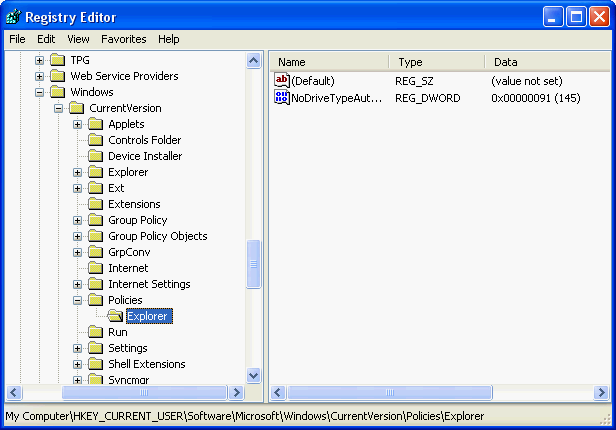Click the NoDriveTypeAutoRun DWORD value icon
616x430 pixels.
282,97
